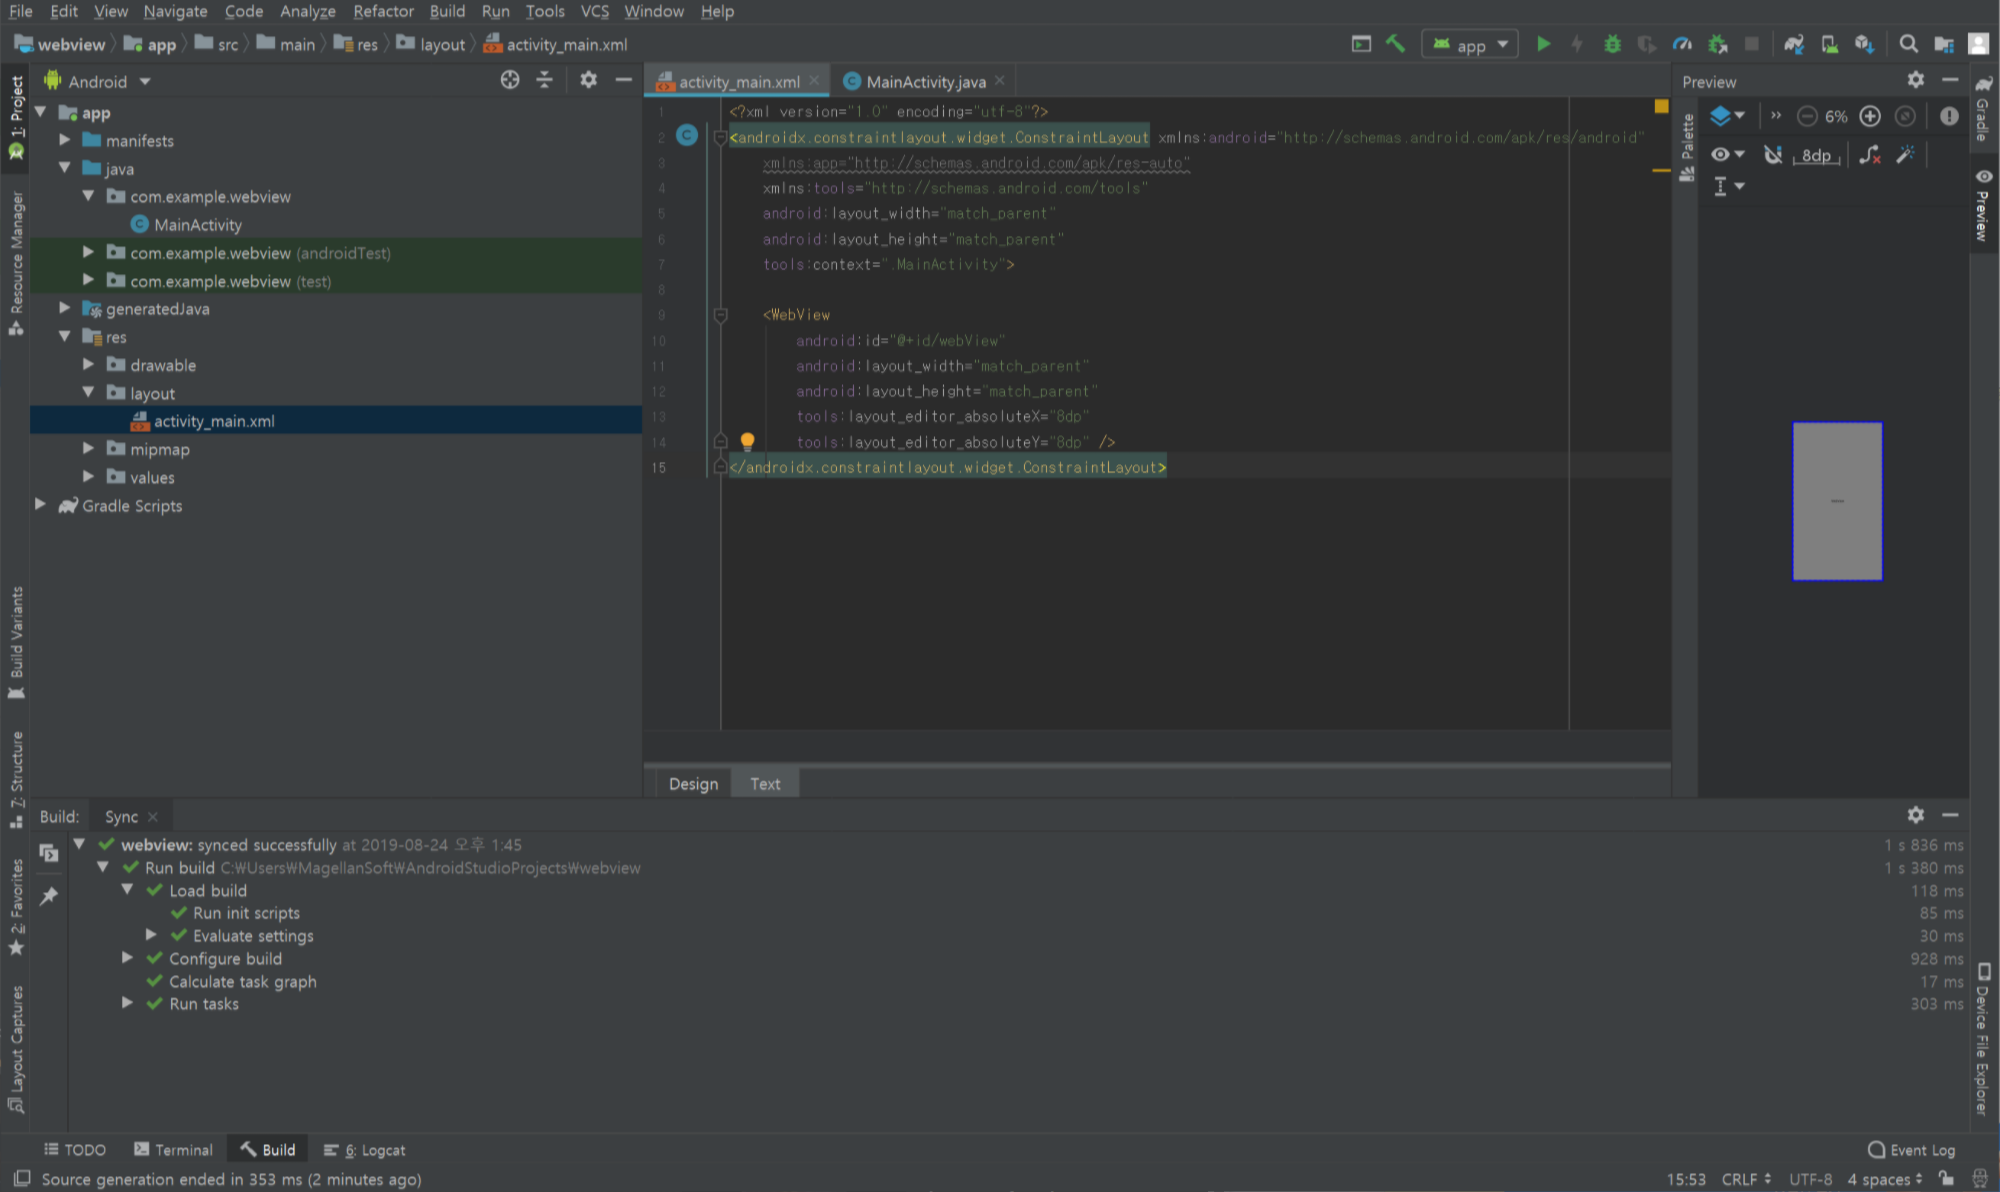This screenshot has width=2000, height=1192.
Task: Open the app run configuration dropdown
Action: pos(1470,45)
